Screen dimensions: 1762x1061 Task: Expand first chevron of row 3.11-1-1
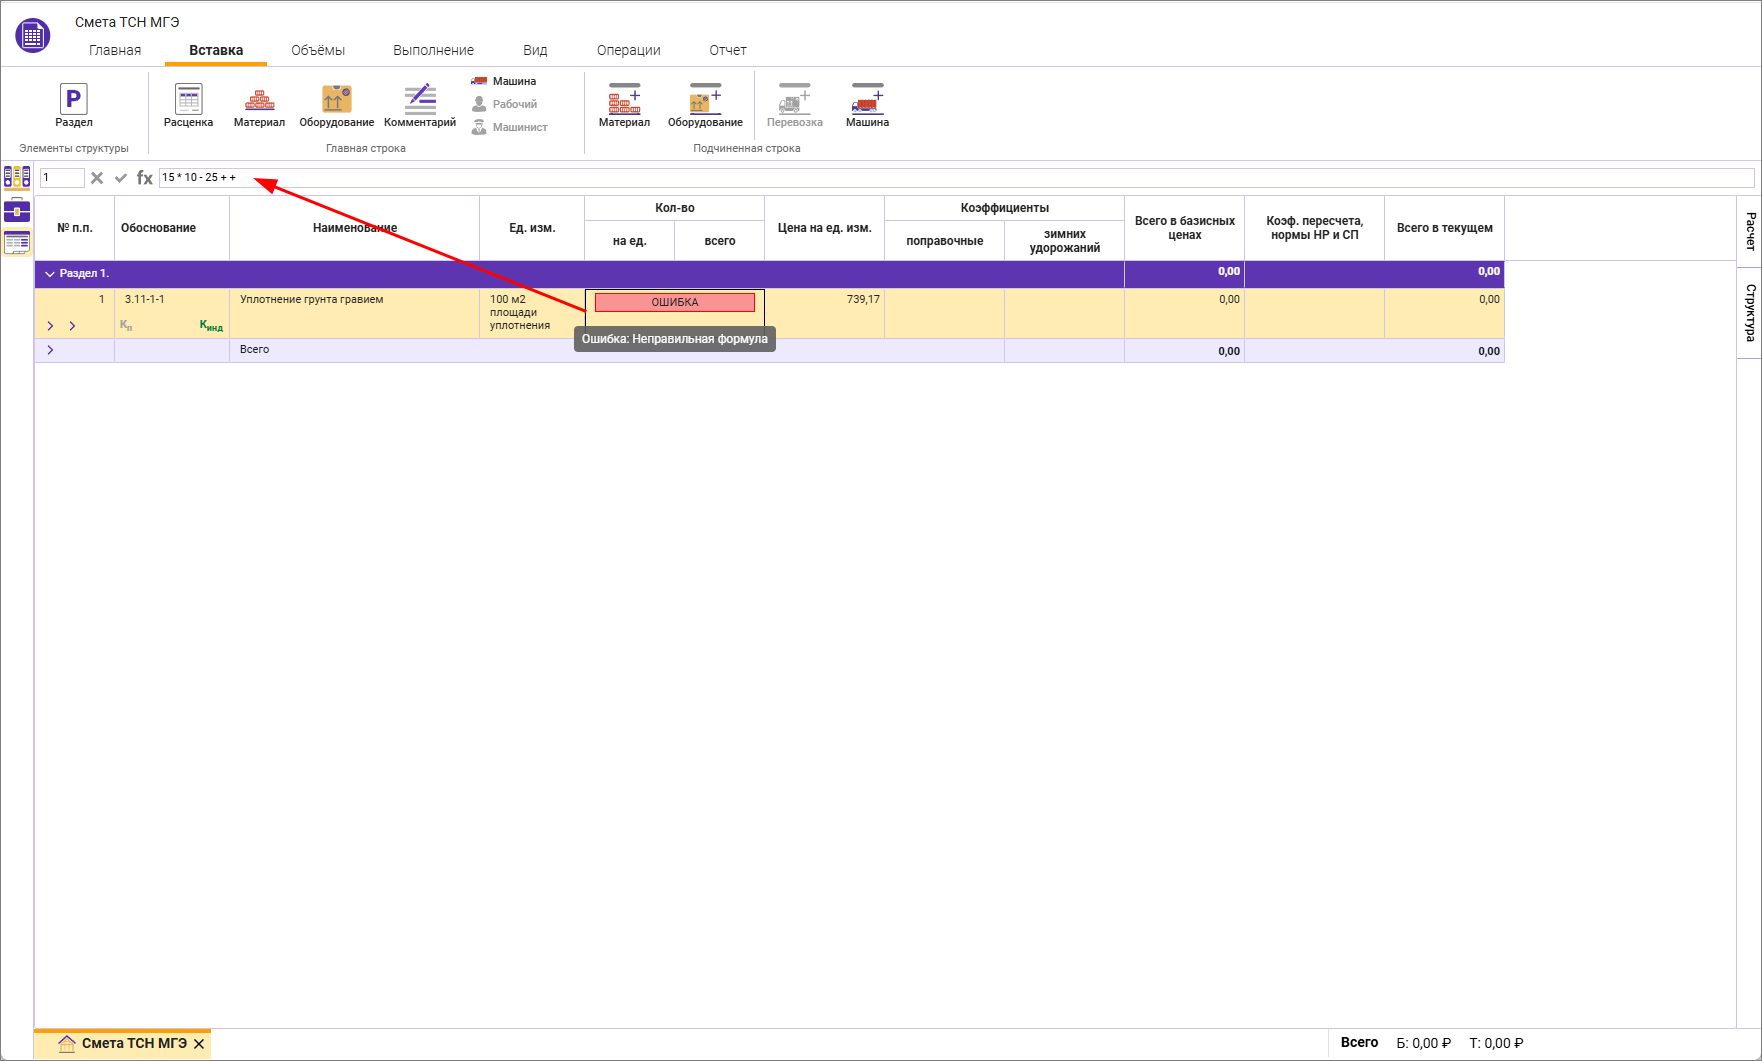click(x=50, y=326)
